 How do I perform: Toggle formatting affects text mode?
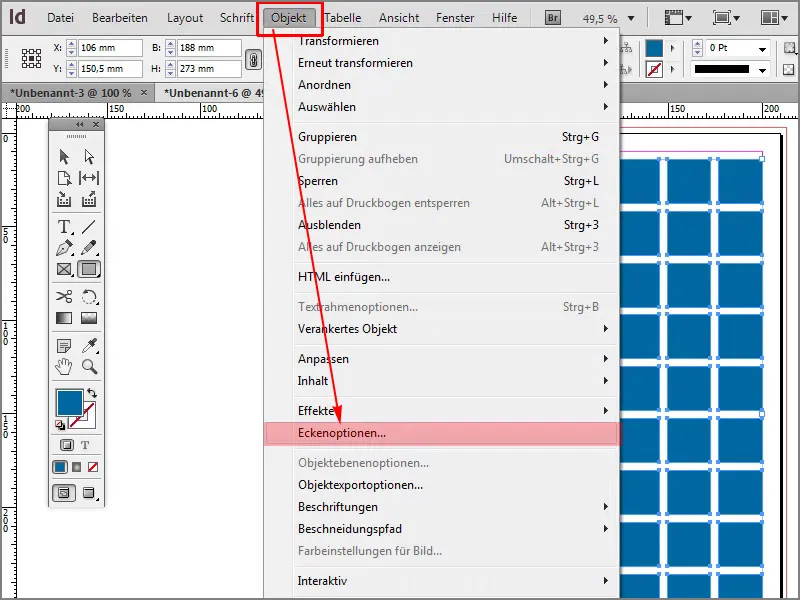85,445
